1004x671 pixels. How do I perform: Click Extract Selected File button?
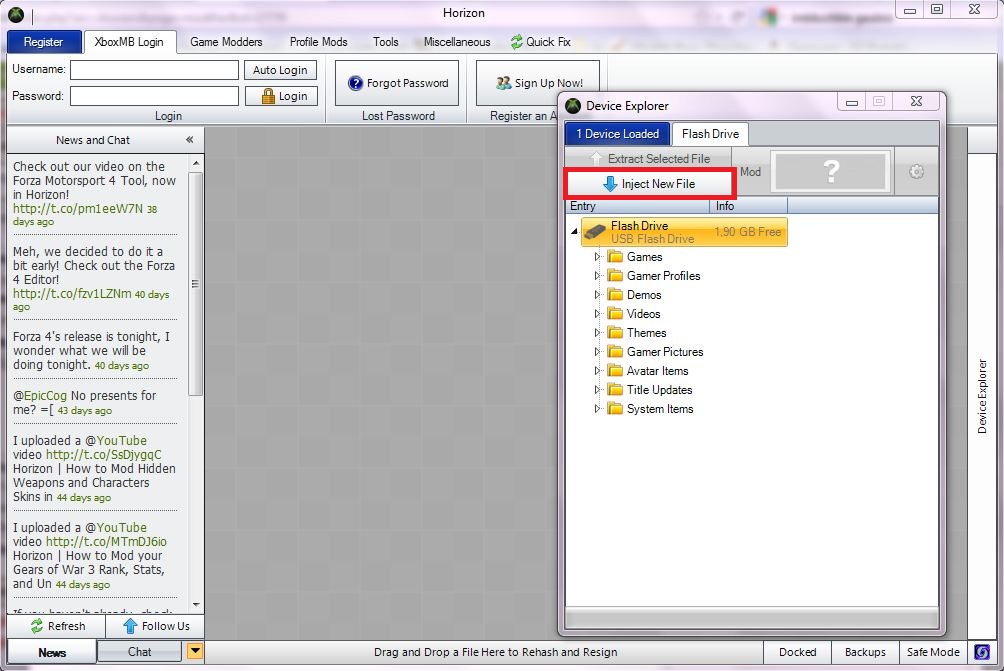[x=649, y=158]
